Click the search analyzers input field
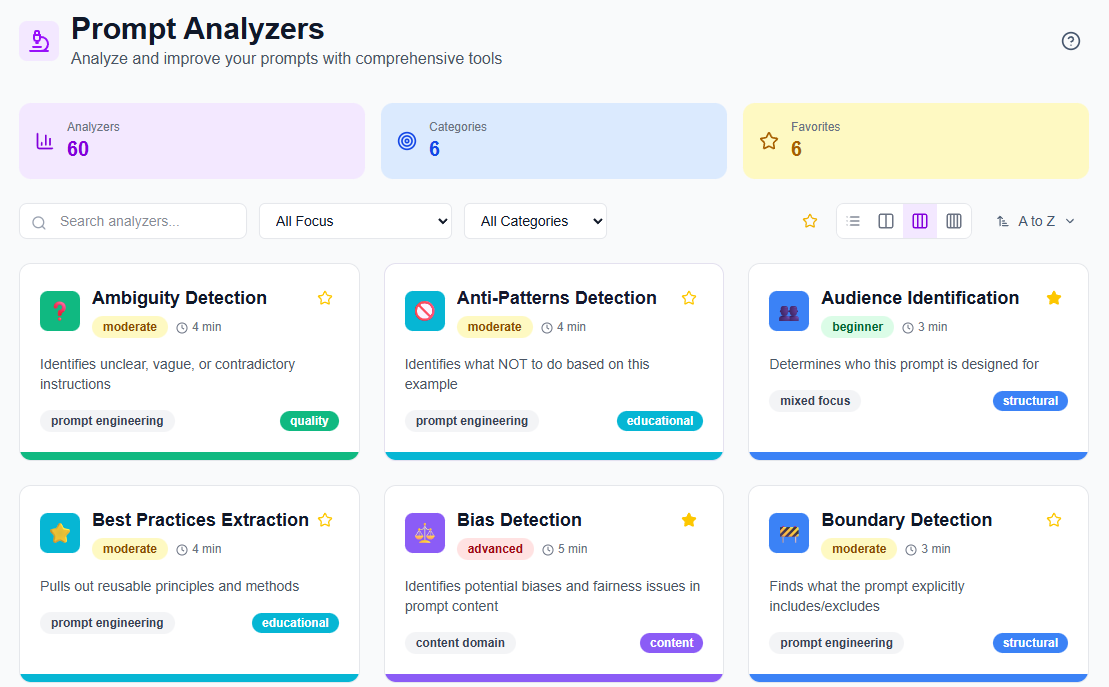This screenshot has height=687, width=1109. (x=132, y=220)
